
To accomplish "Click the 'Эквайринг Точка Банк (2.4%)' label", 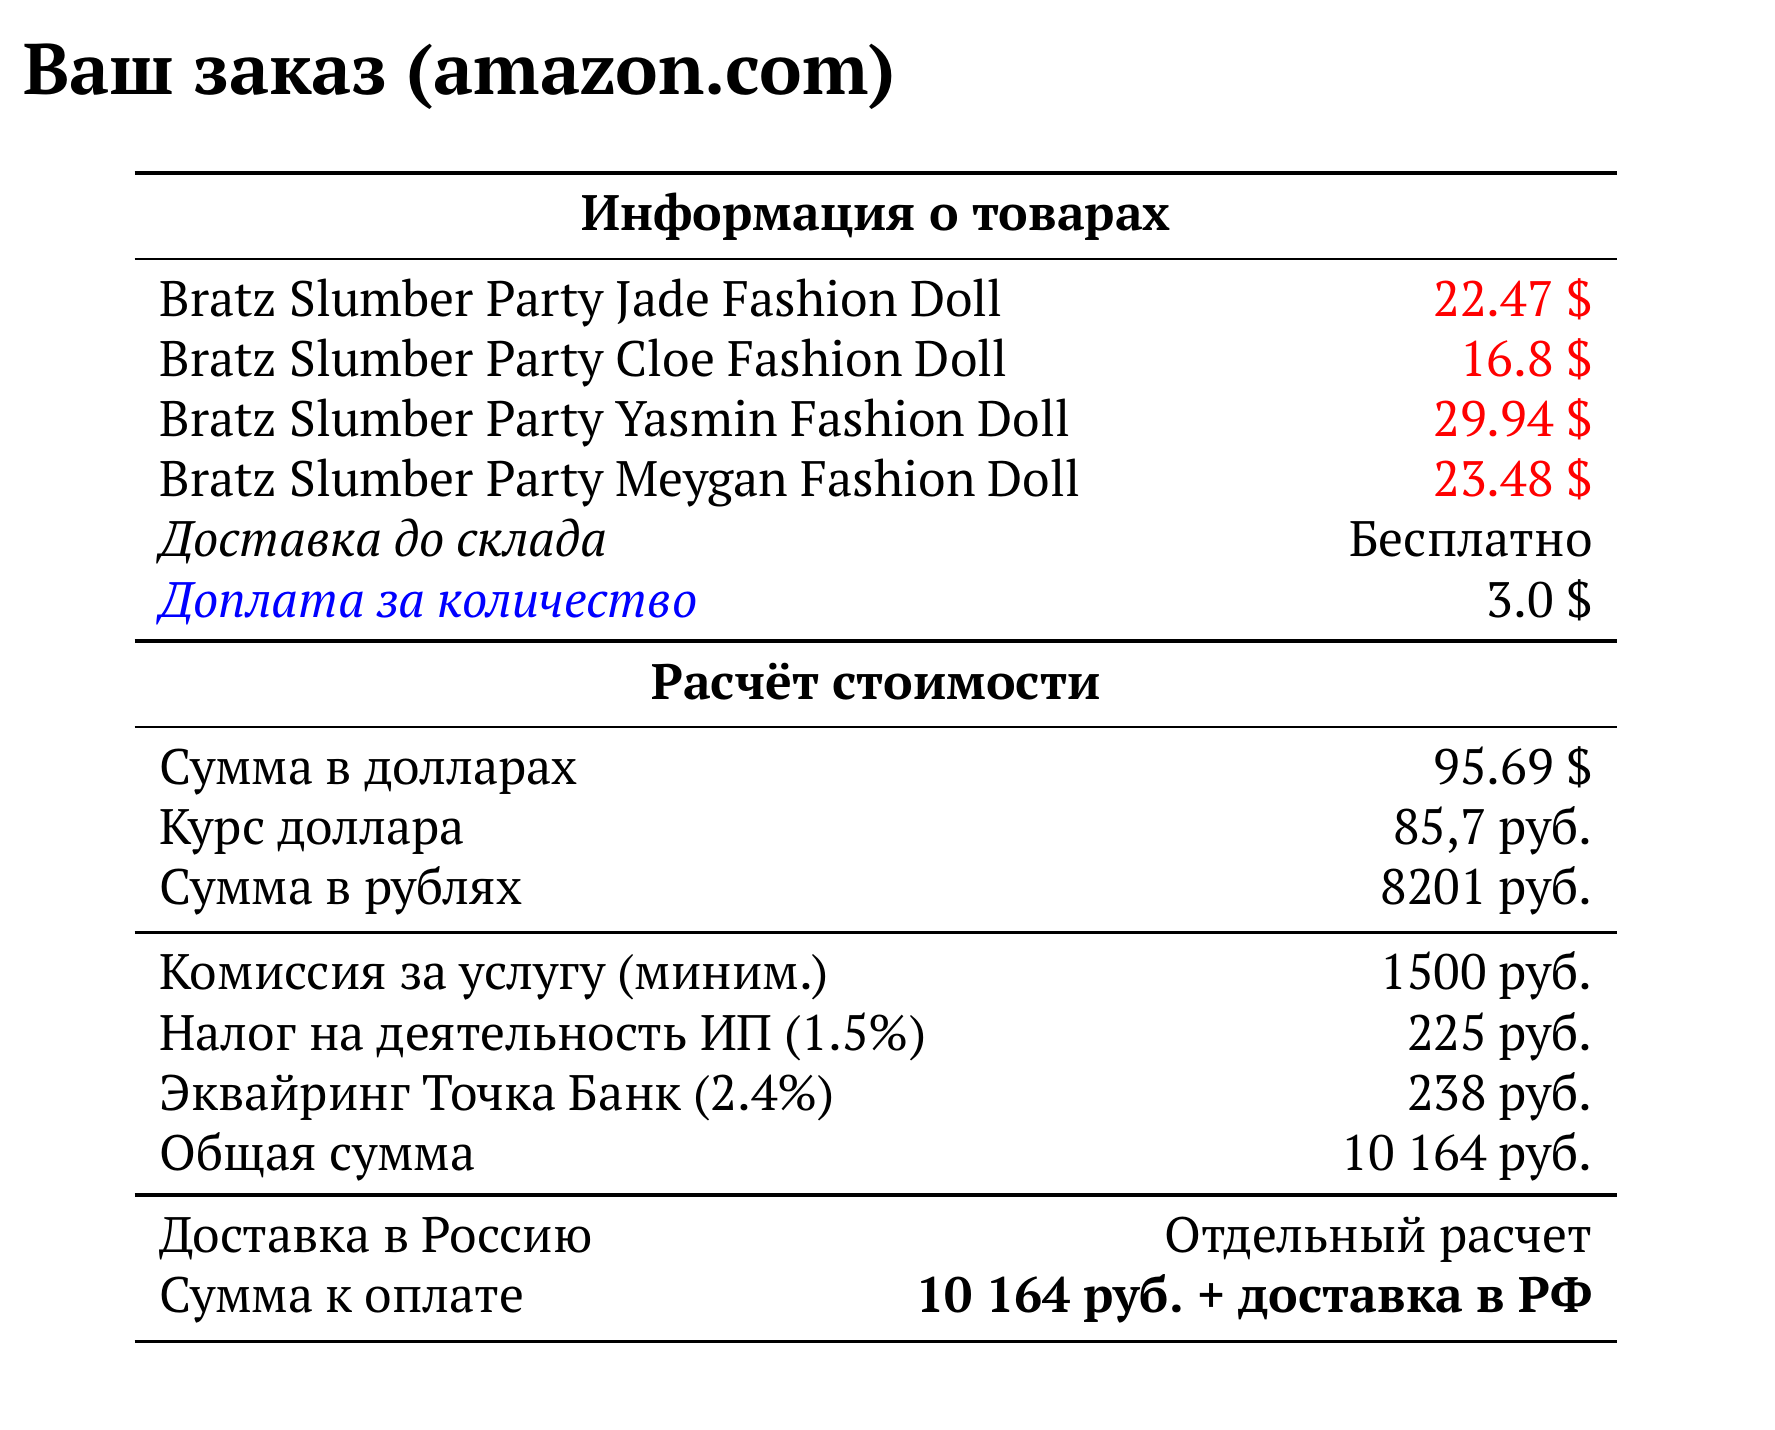I will [496, 1094].
